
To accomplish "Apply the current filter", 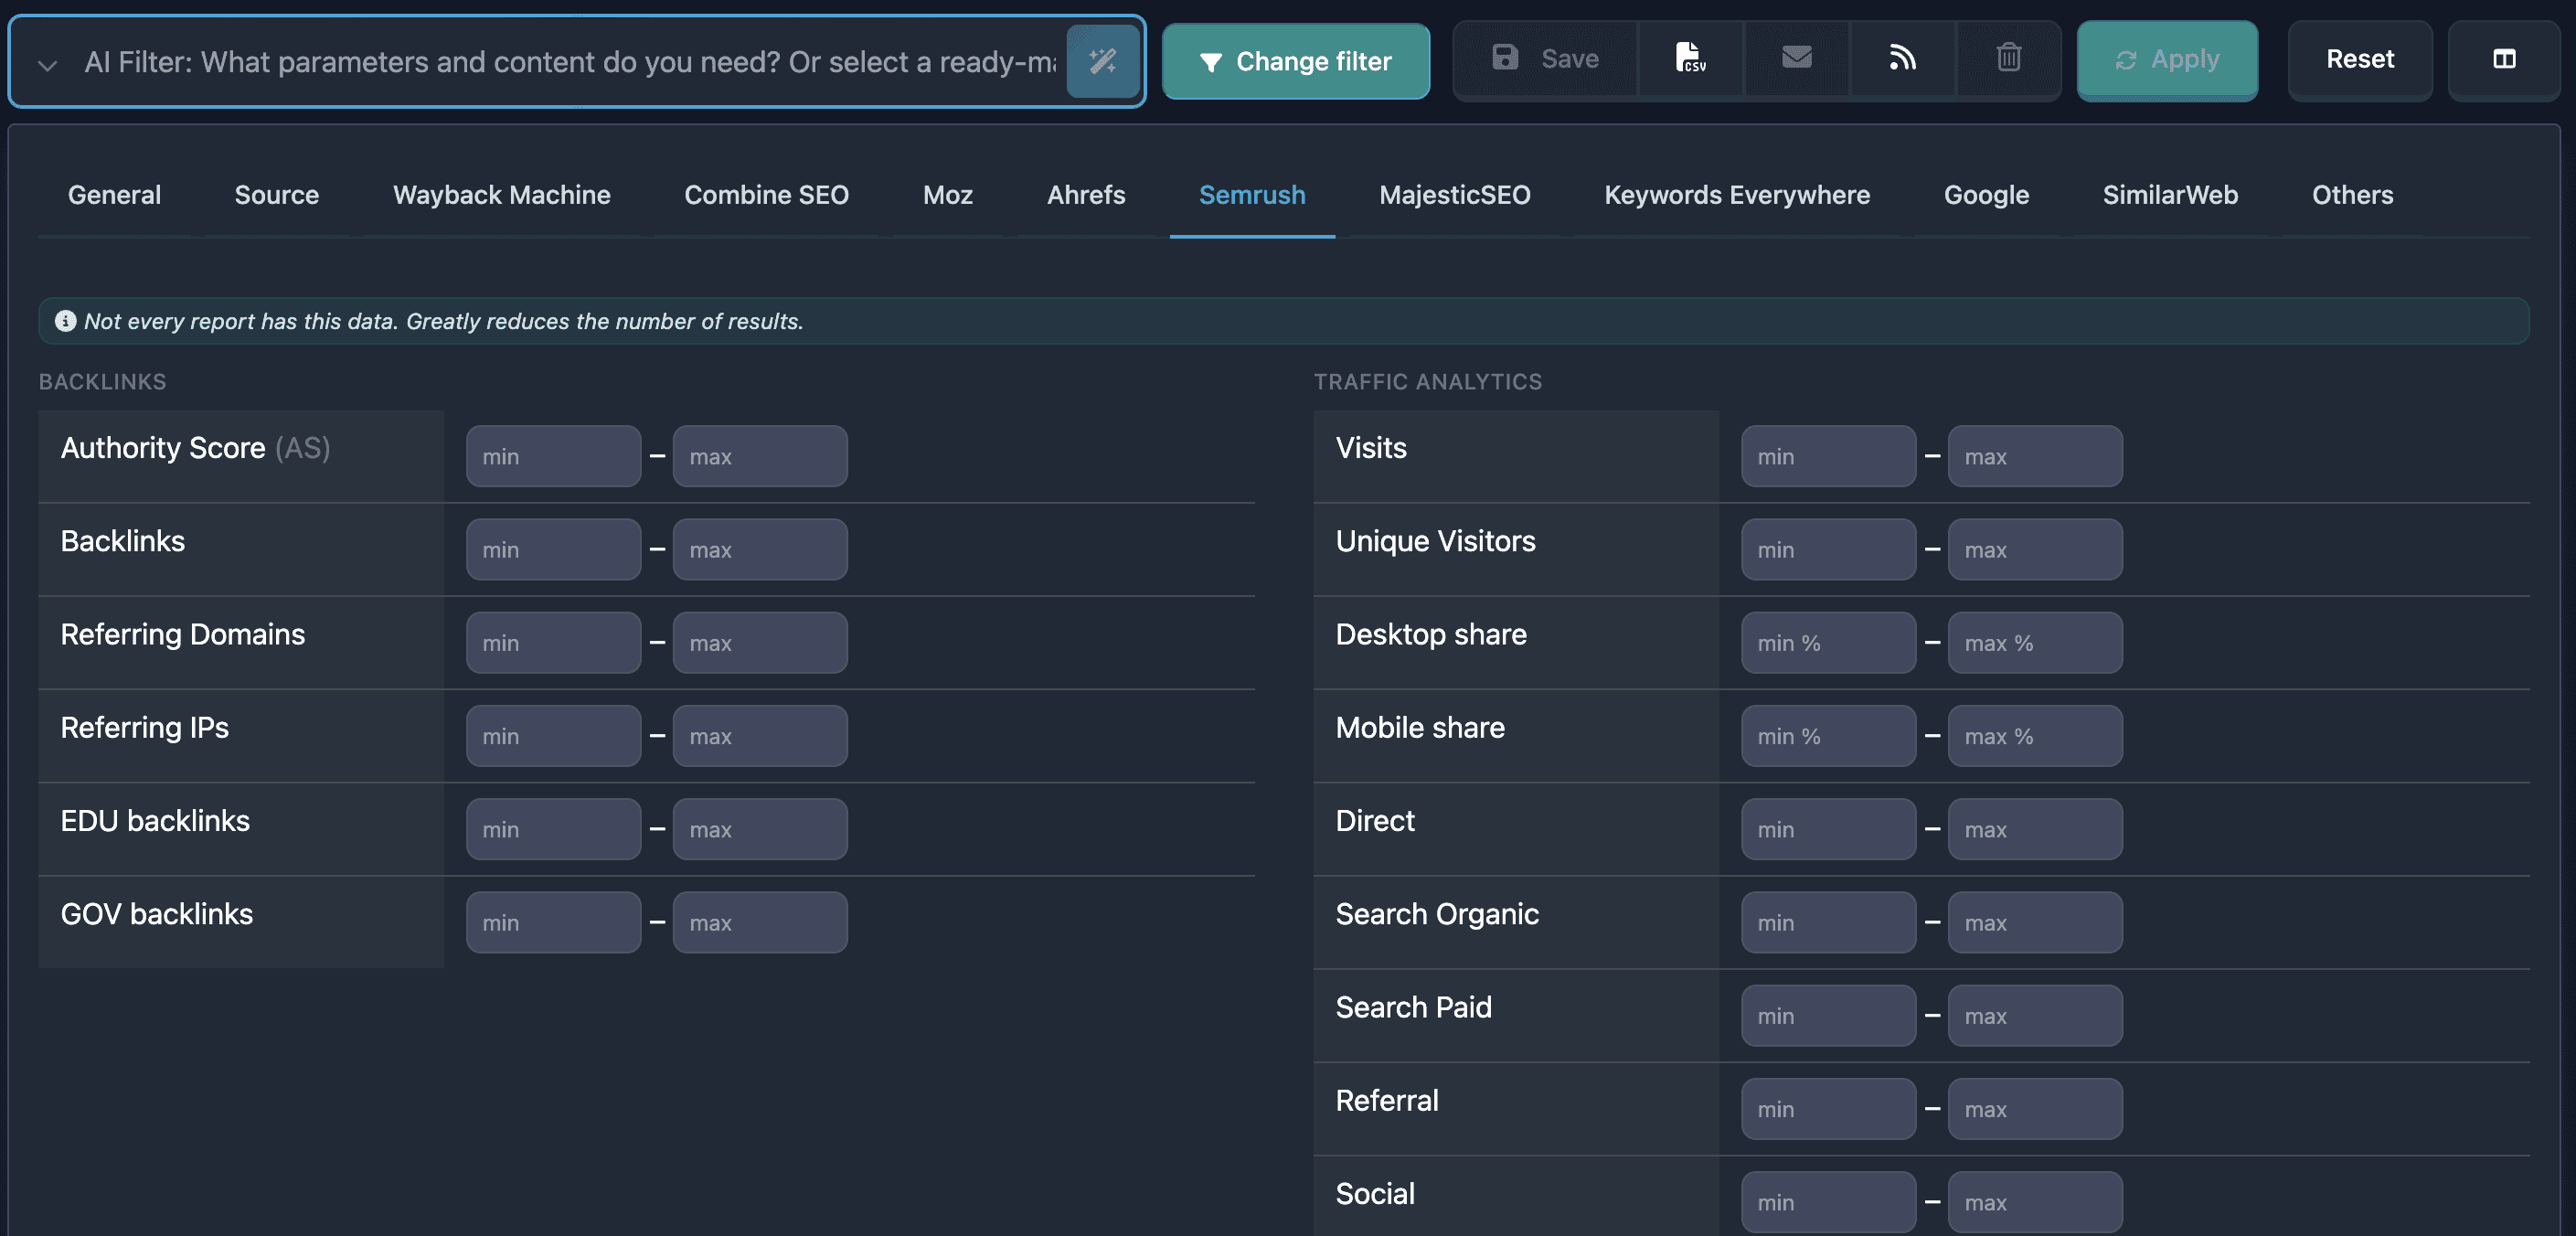I will coord(2167,59).
